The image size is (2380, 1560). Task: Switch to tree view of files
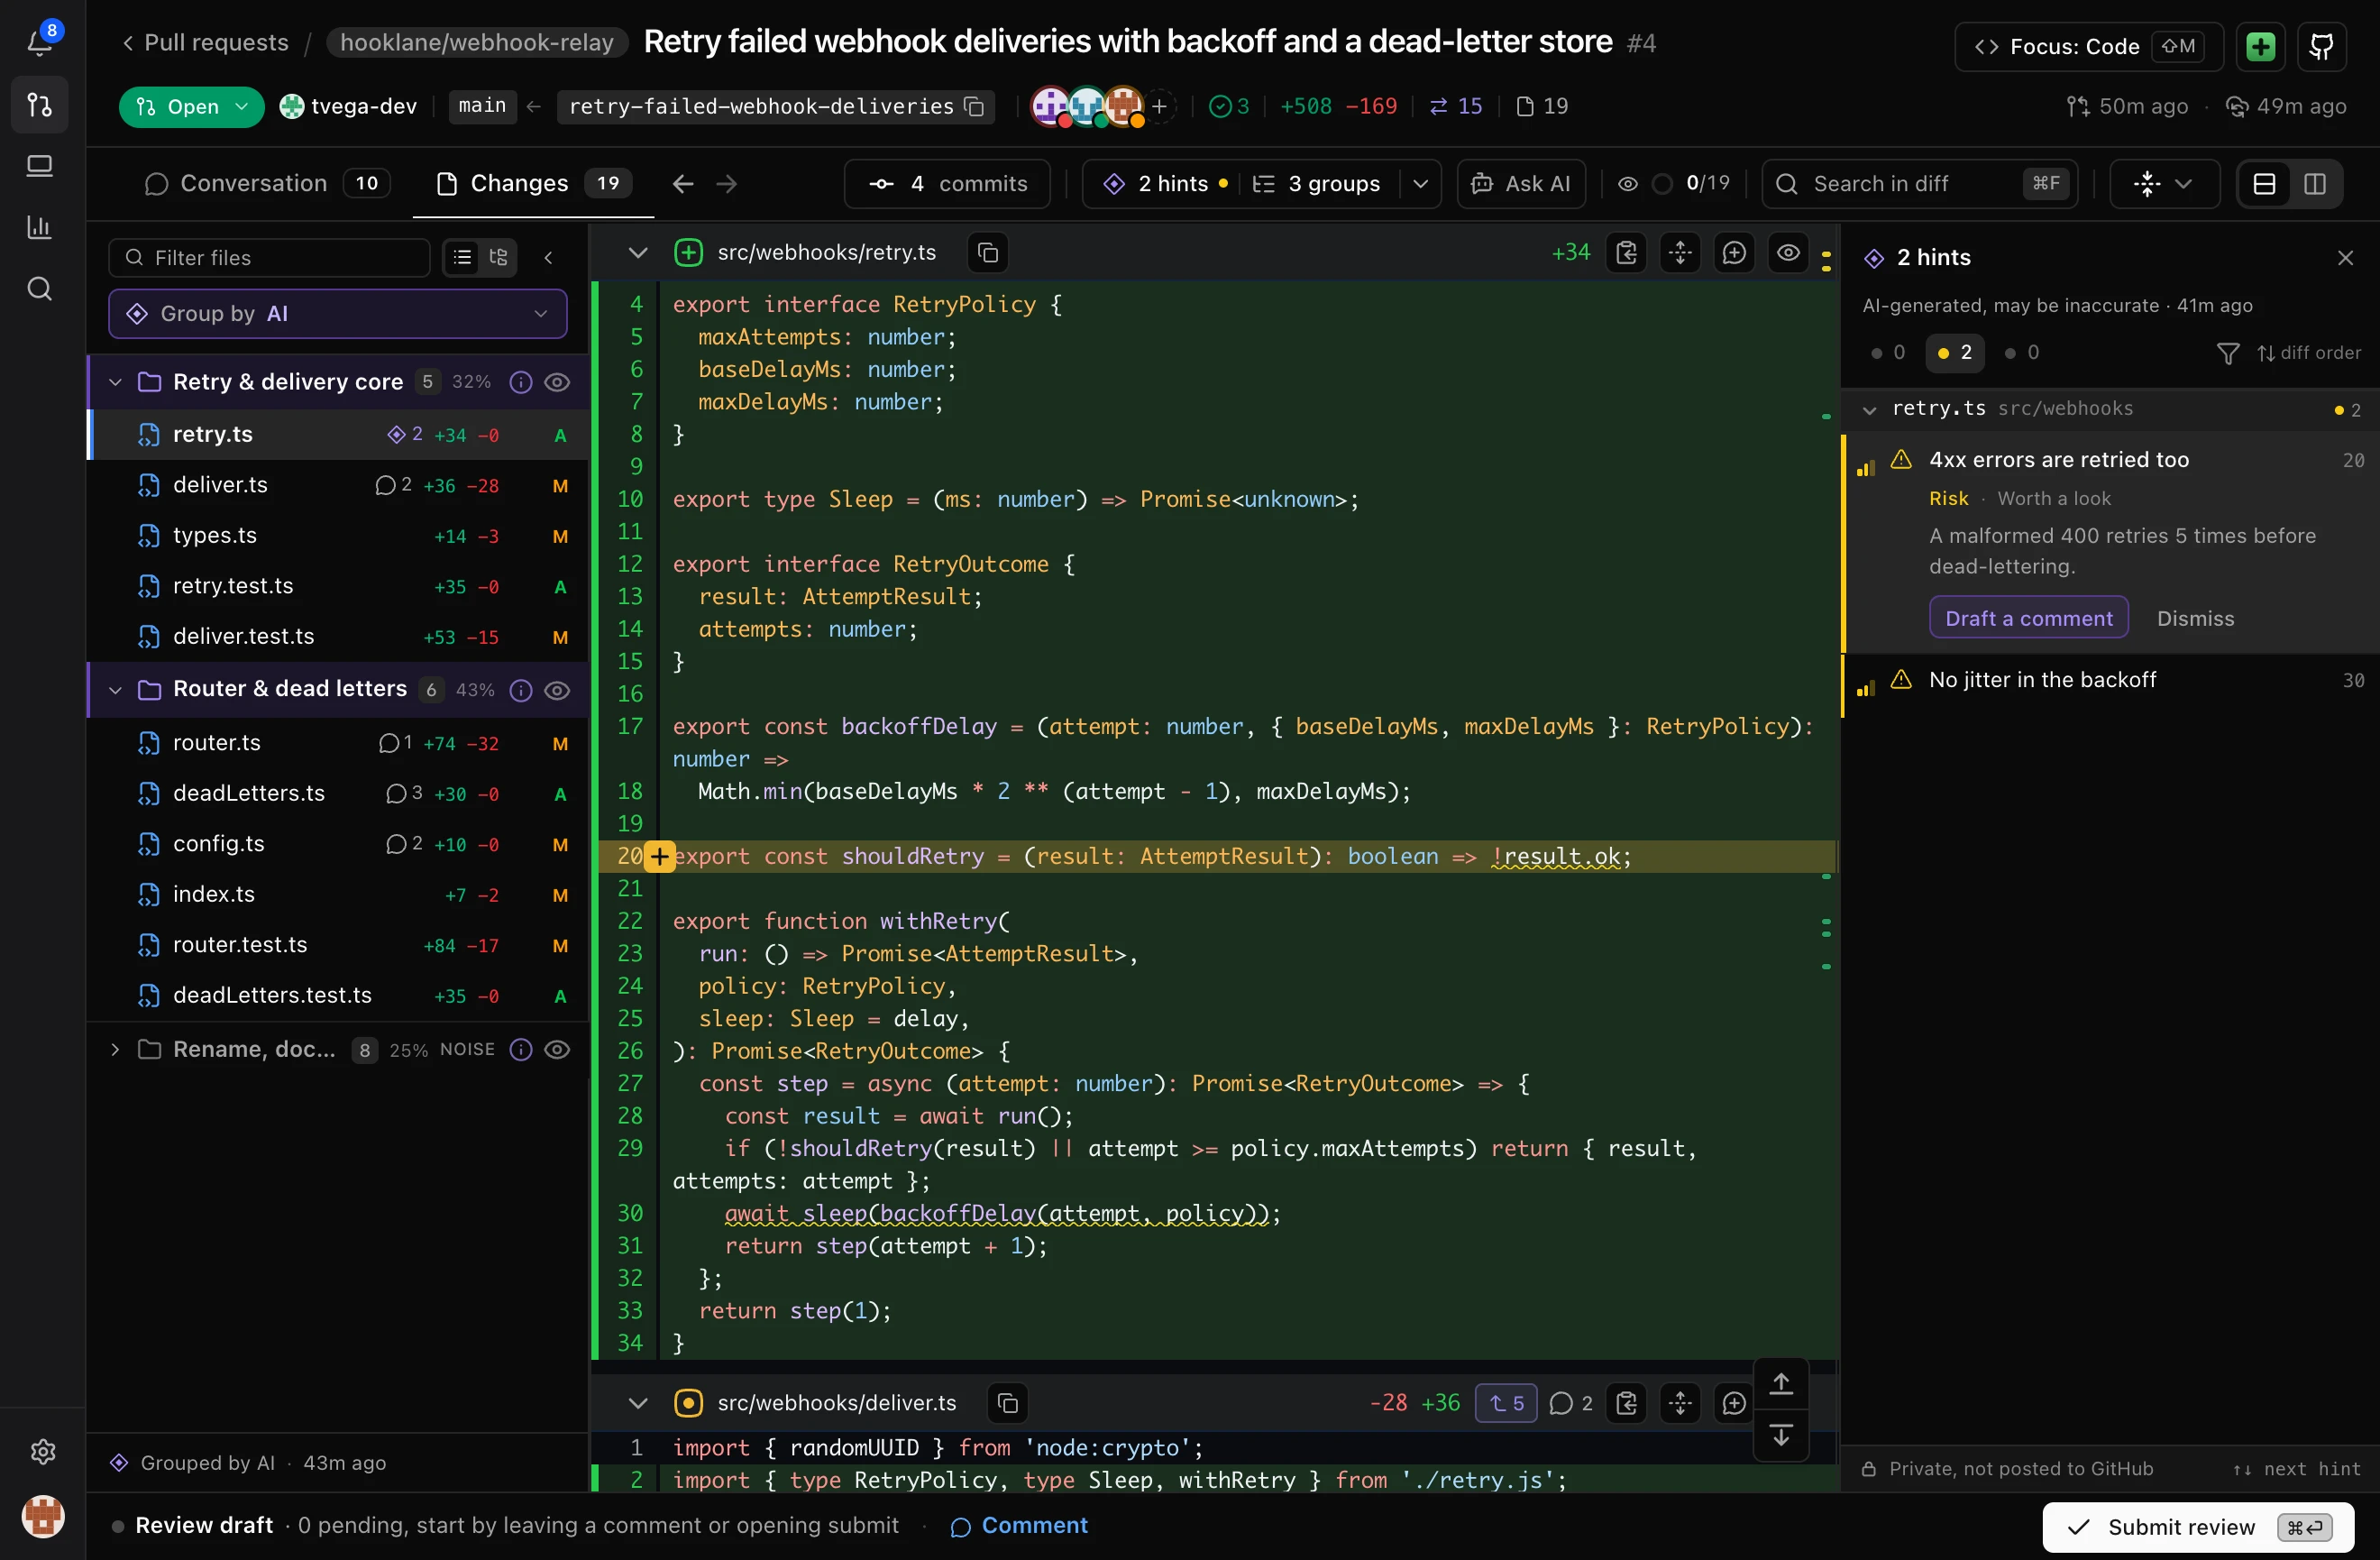[x=498, y=258]
